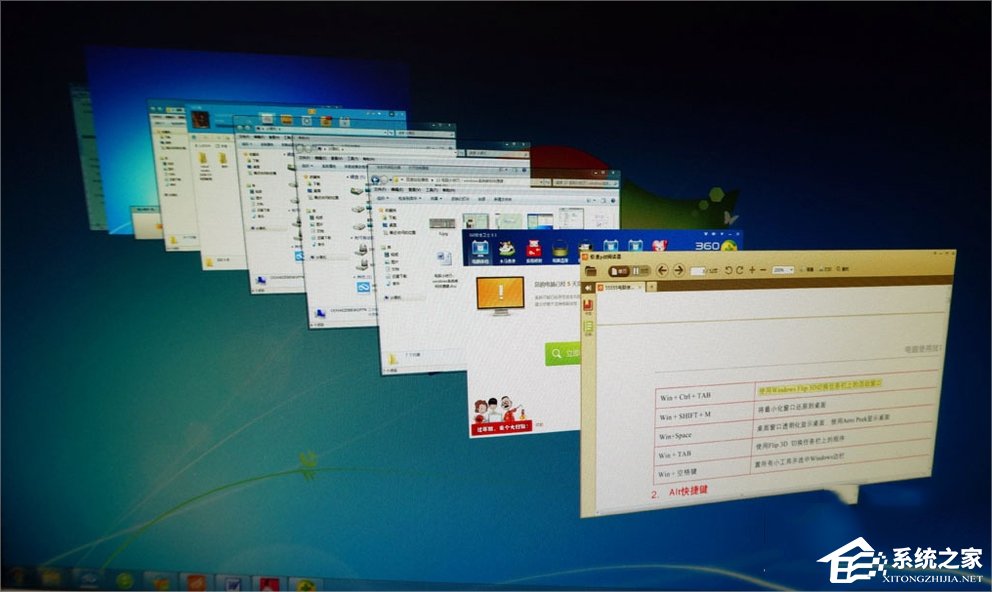Viewport: 992px width, 592px height.
Task: Open the zoom level dropdown showing 200%
Action: (x=783, y=269)
